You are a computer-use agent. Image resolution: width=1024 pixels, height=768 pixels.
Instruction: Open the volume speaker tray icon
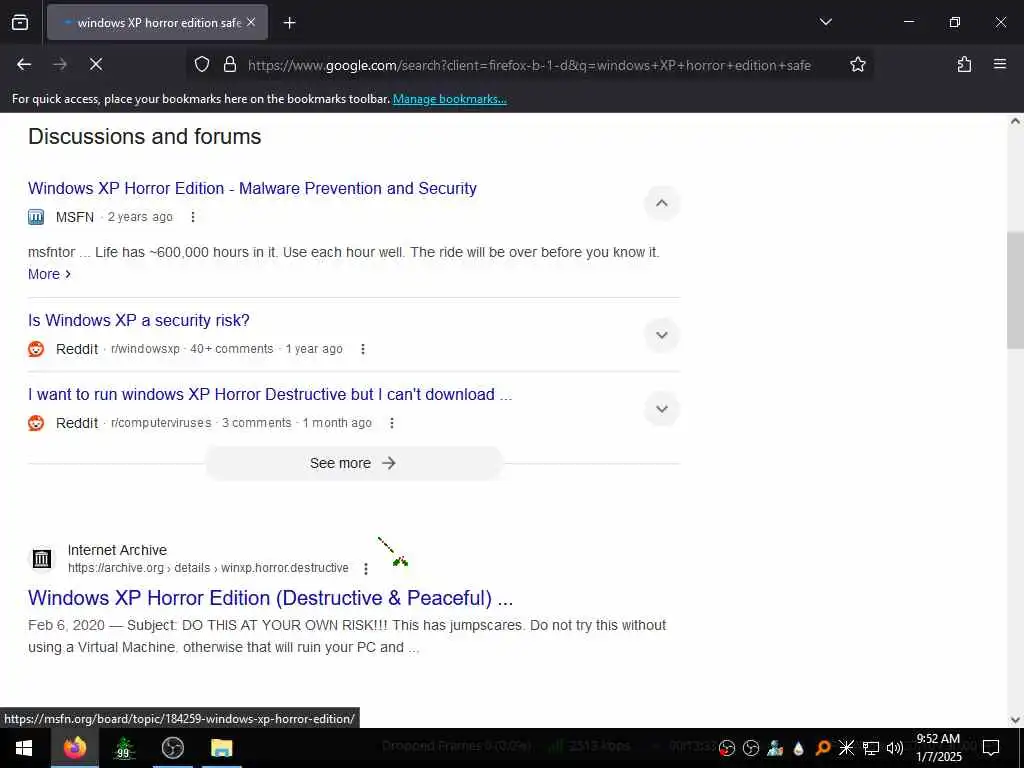point(895,748)
